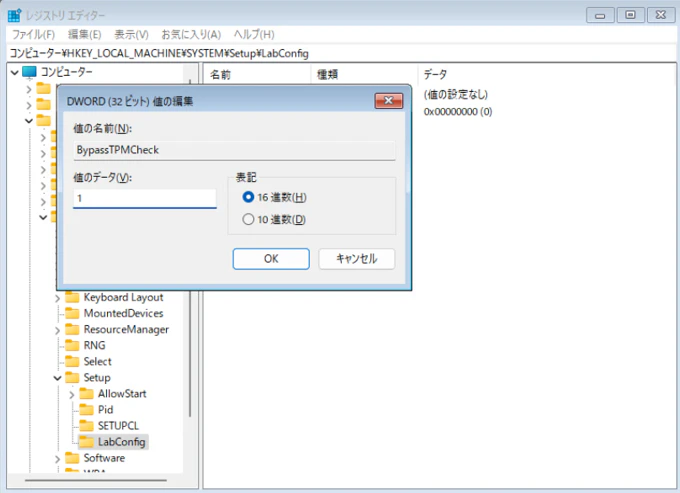This screenshot has height=493, width=680.
Task: Select the Pid tree label
Action: click(x=105, y=410)
